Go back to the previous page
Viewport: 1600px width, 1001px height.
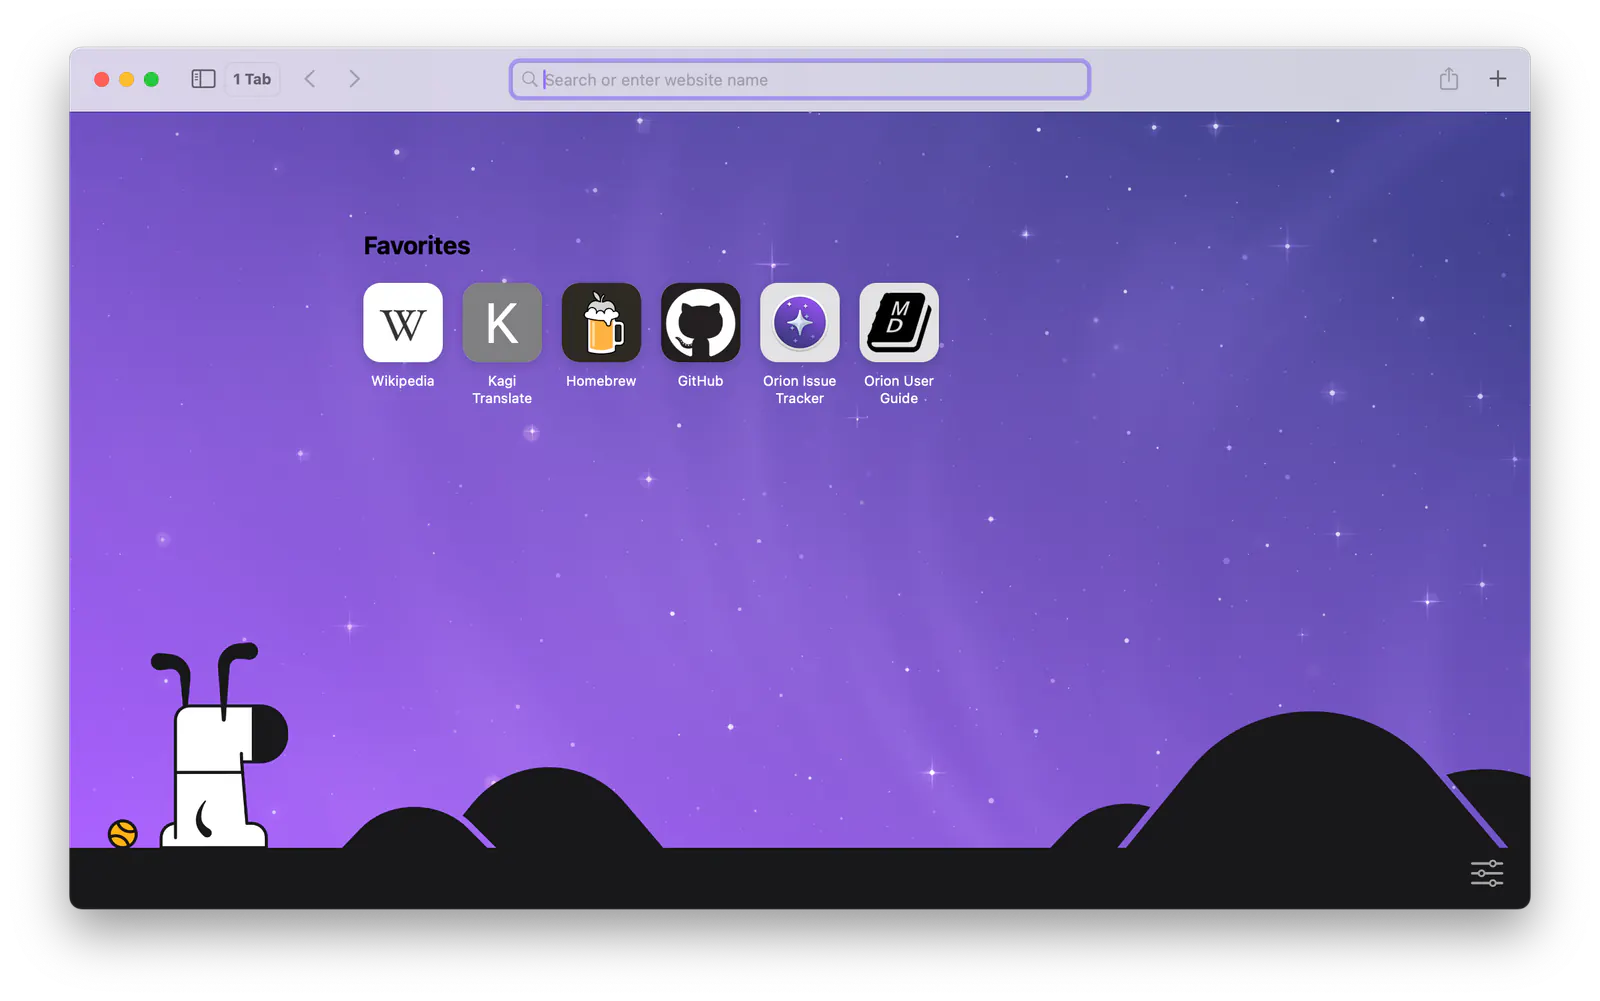[310, 79]
